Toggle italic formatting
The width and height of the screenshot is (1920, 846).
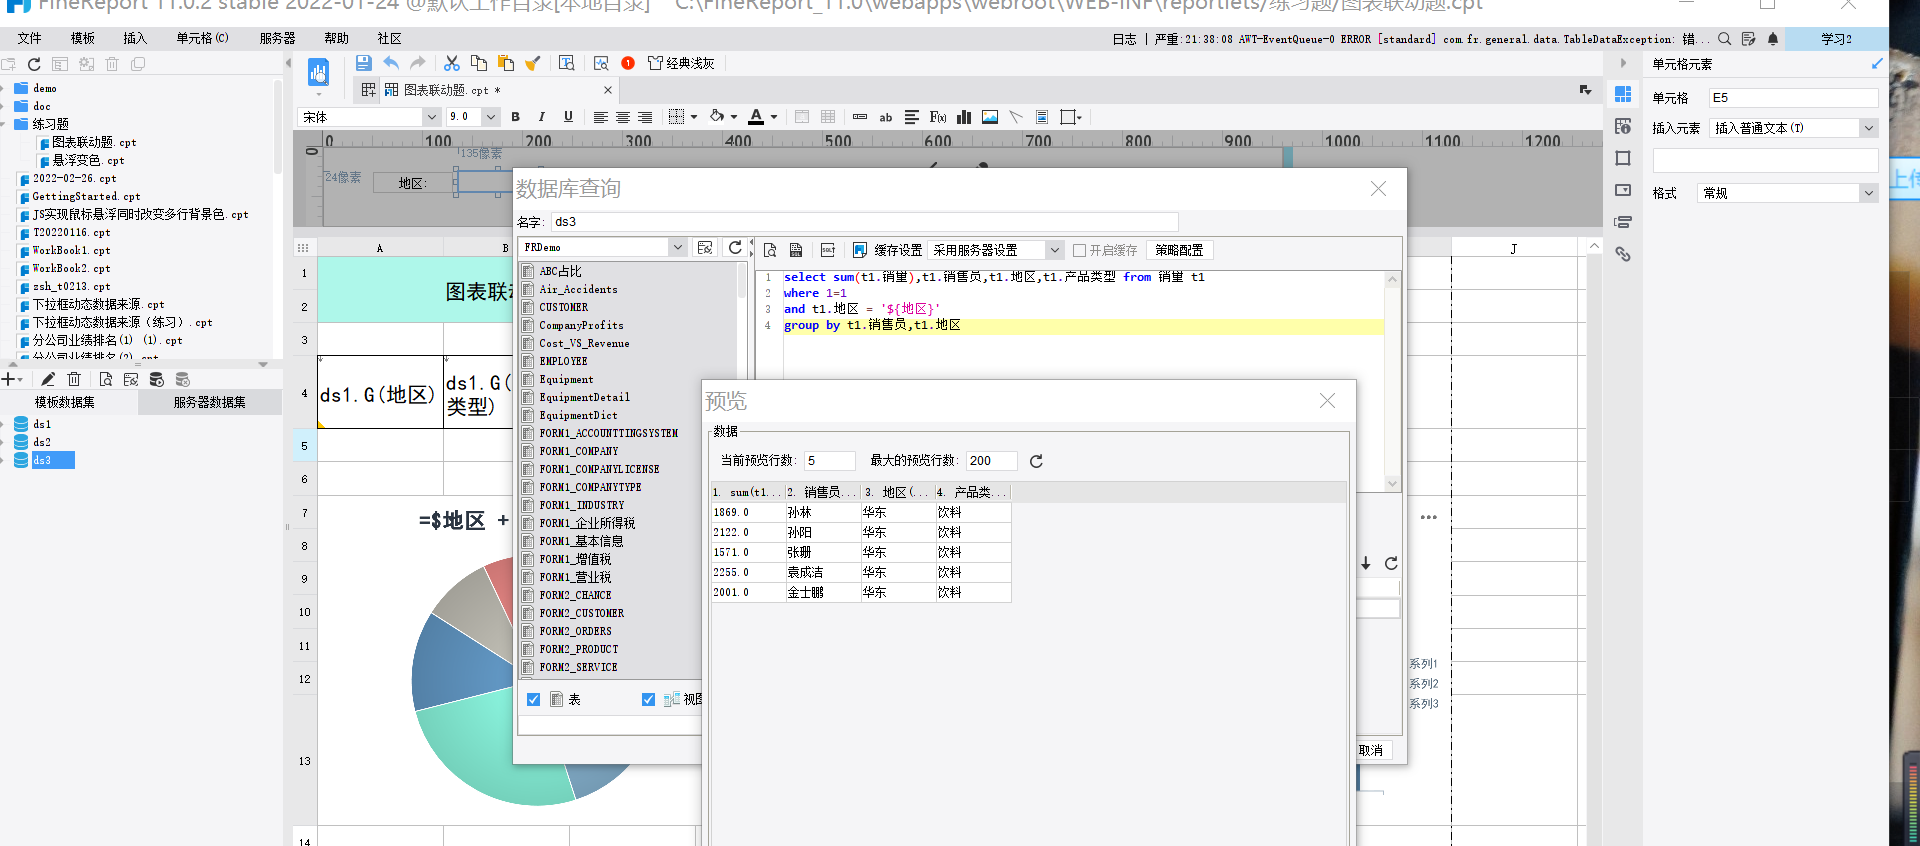point(542,117)
